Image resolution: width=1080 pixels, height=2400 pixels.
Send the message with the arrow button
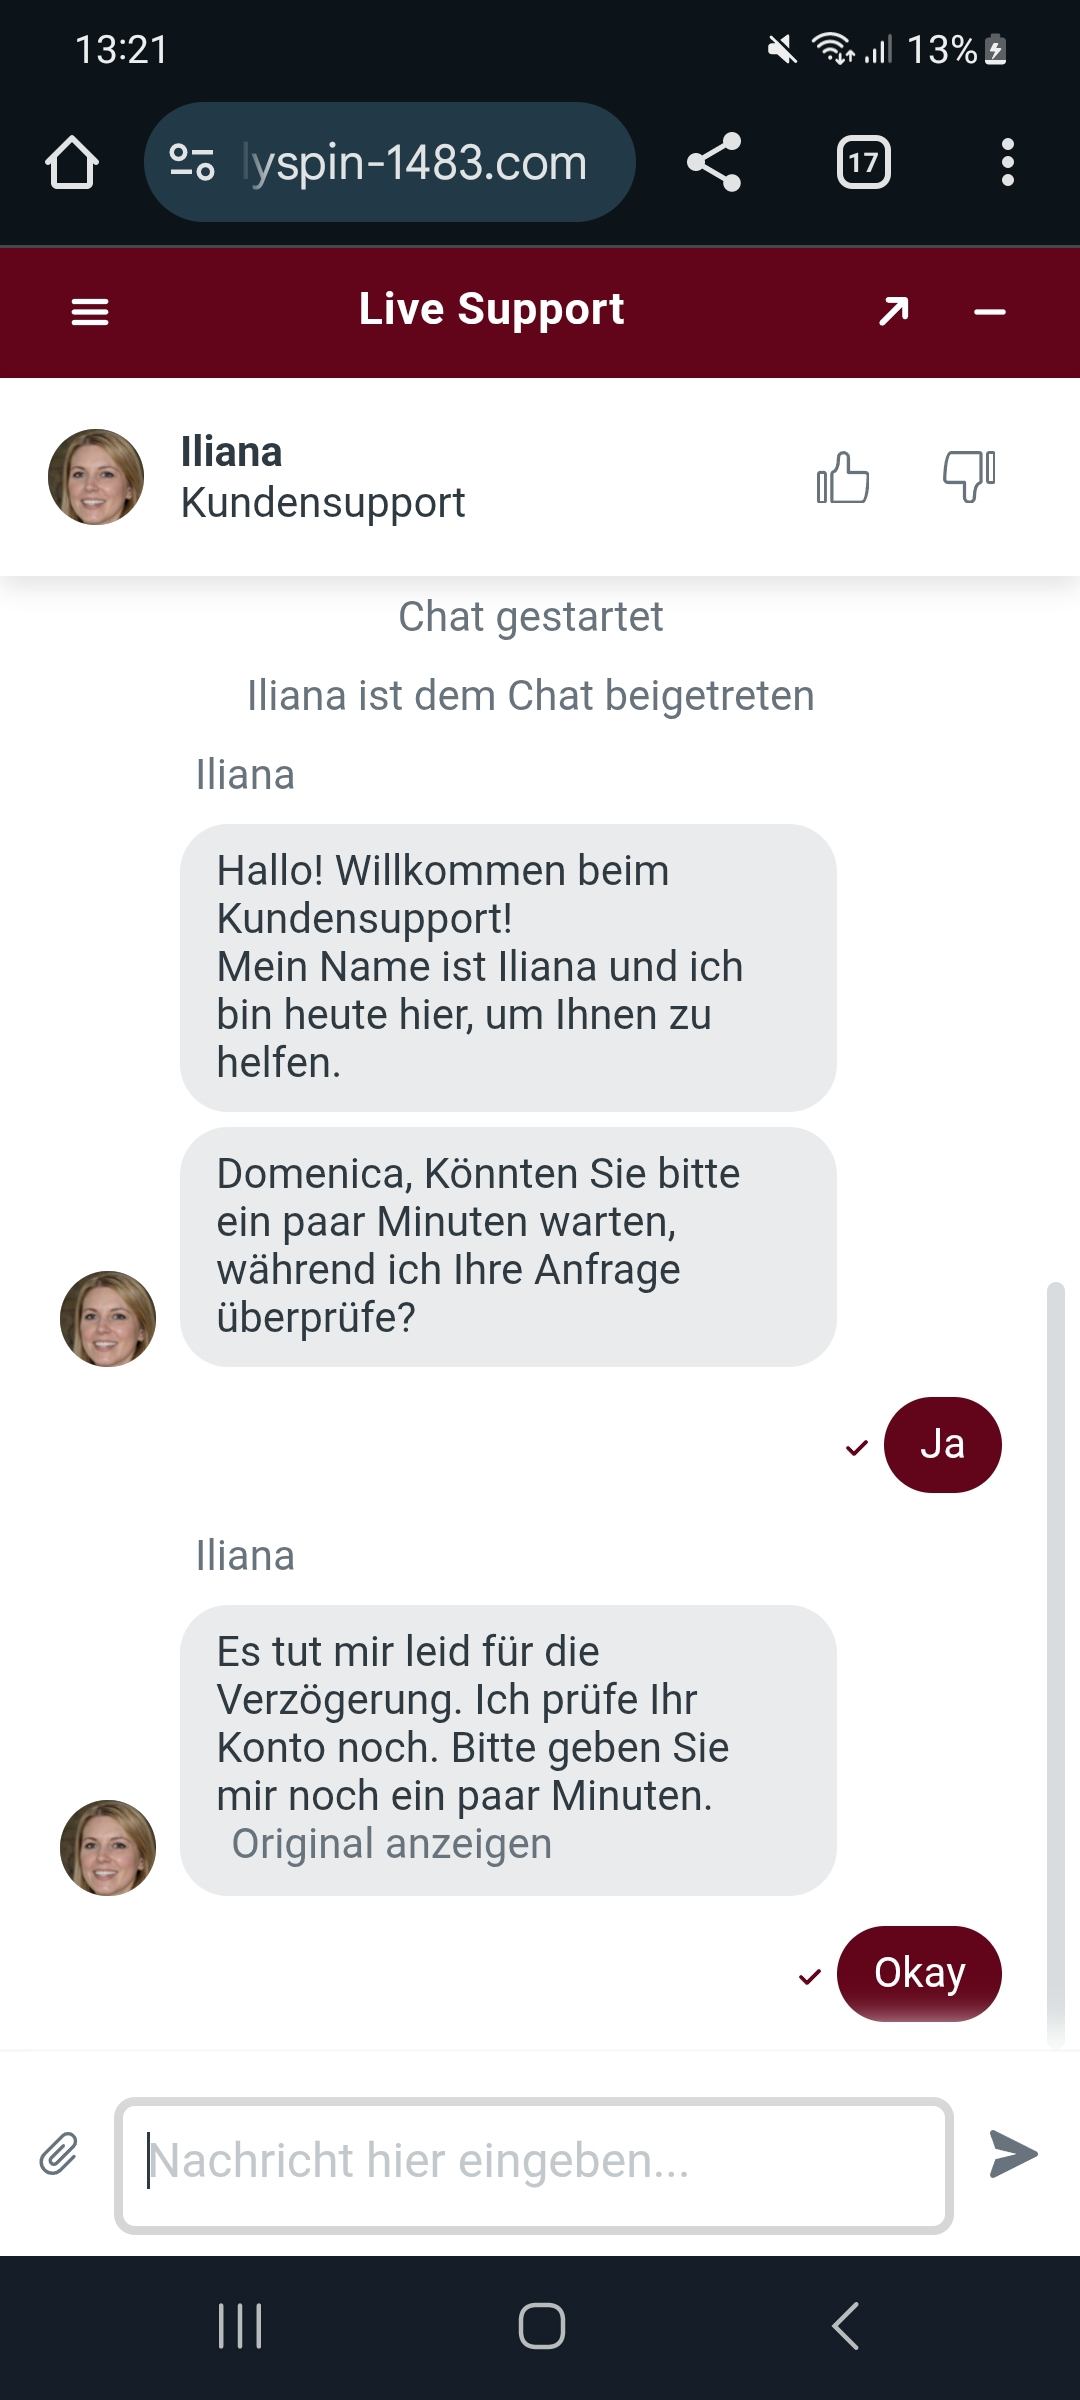tap(1013, 2154)
